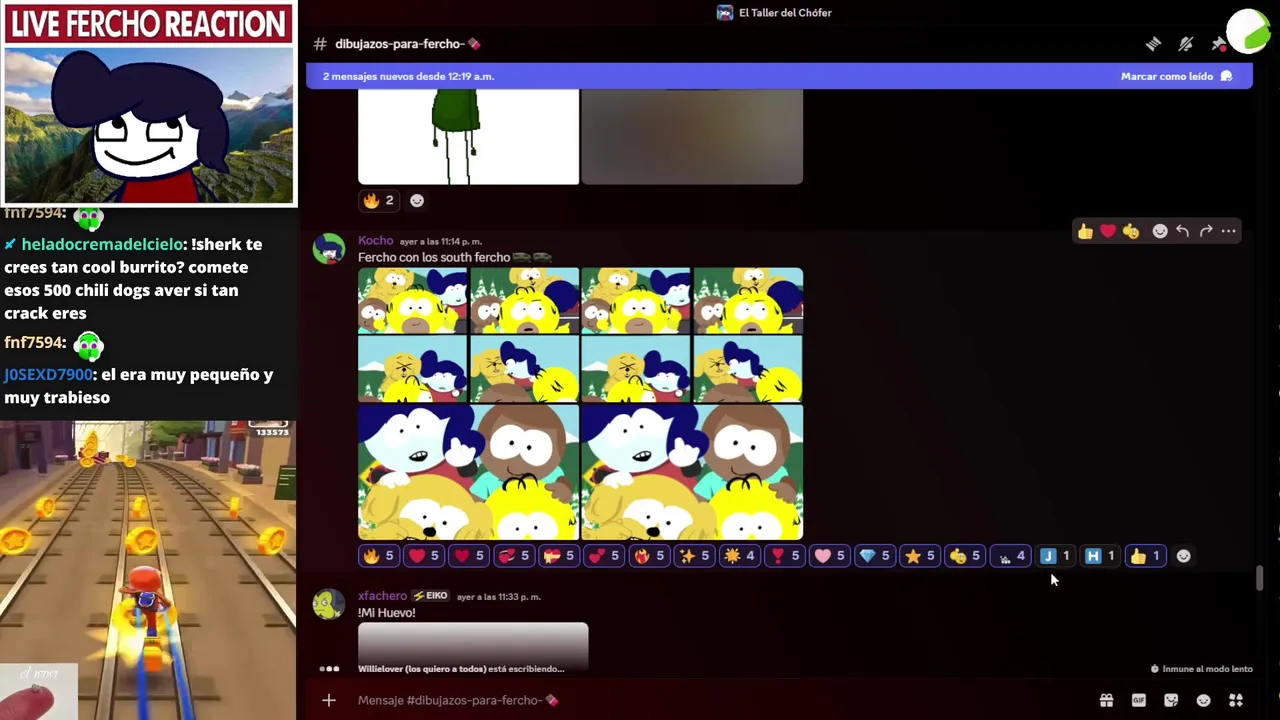Open pinned messages with the pin icon
Image resolution: width=1280 pixels, height=720 pixels.
[x=1218, y=44]
